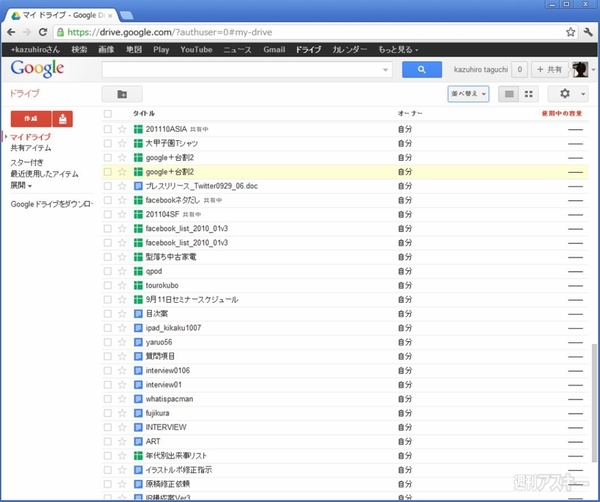Click the vertical scrollbar thumb
The width and height of the screenshot is (600, 502).
coord(594,404)
